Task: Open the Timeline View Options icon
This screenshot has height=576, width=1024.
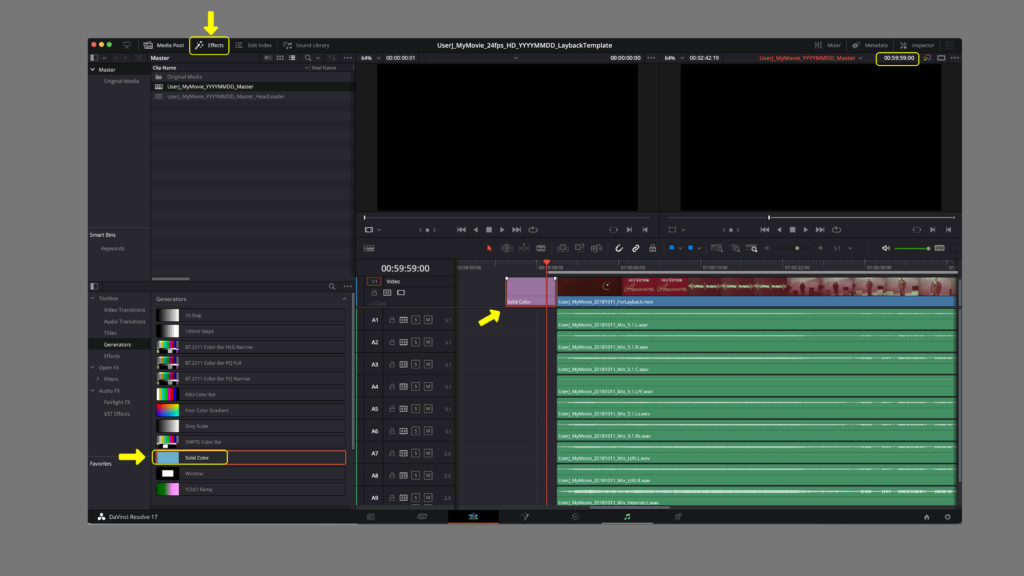Action: pyautogui.click(x=369, y=248)
